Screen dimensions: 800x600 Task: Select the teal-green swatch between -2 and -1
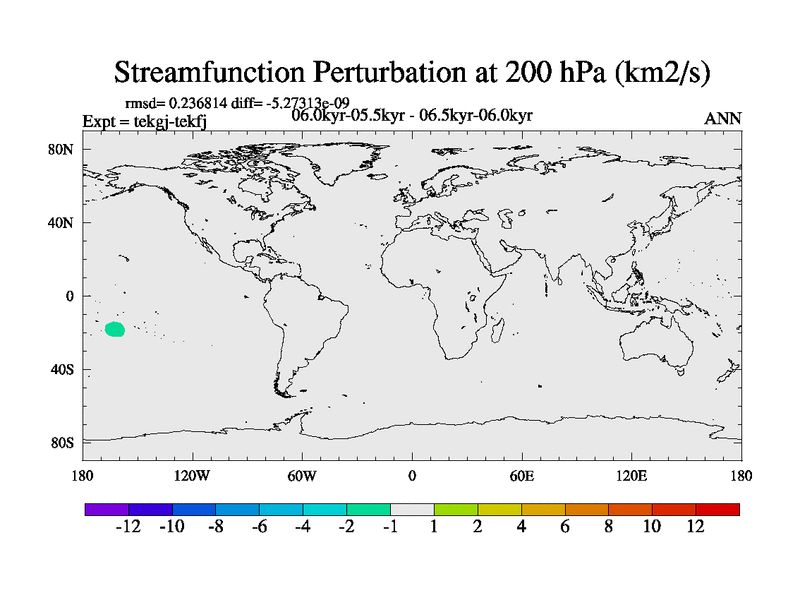point(368,509)
